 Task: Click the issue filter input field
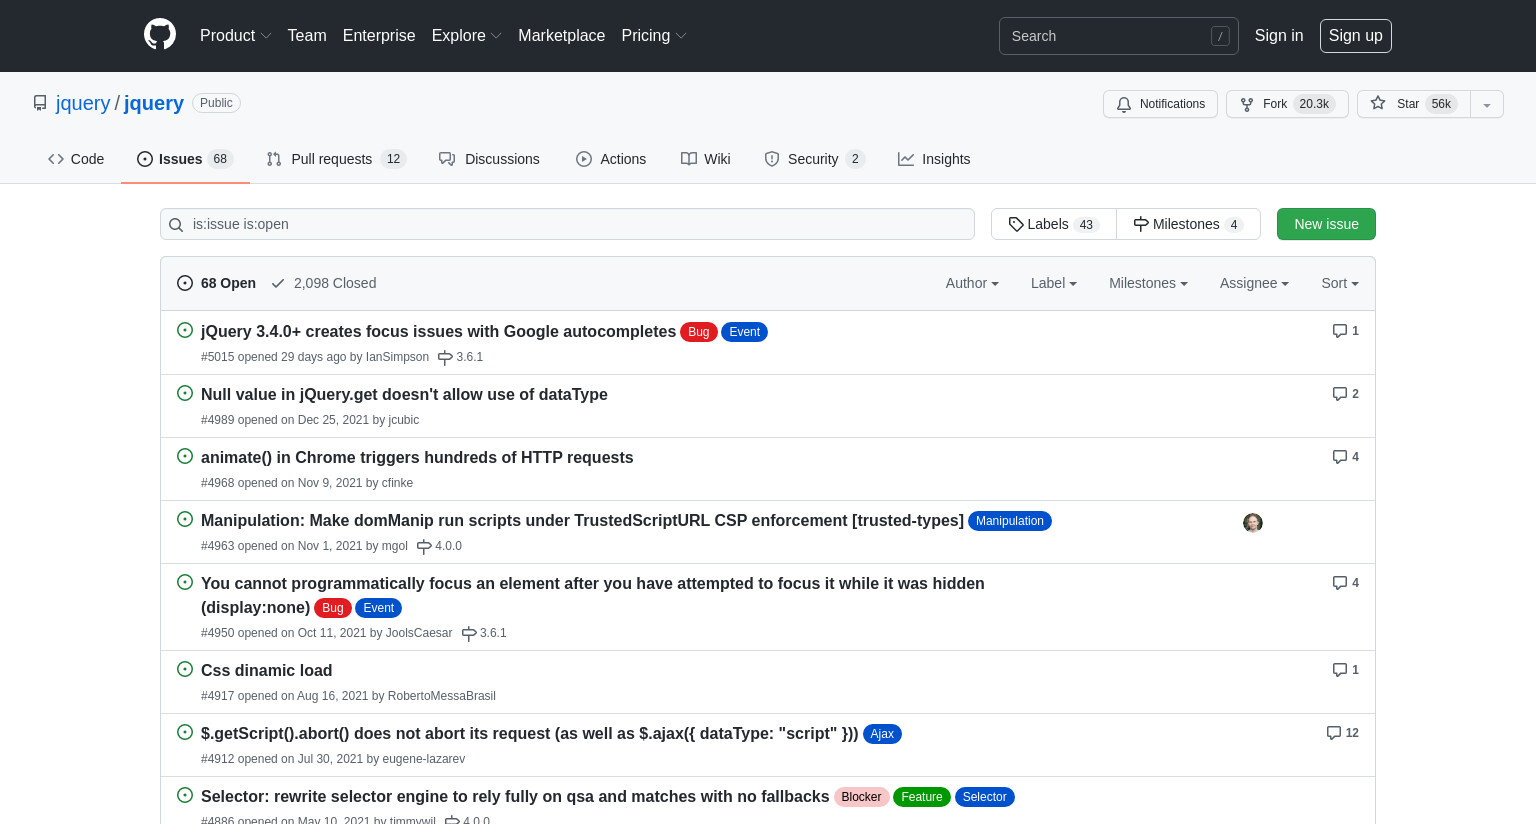tap(567, 224)
